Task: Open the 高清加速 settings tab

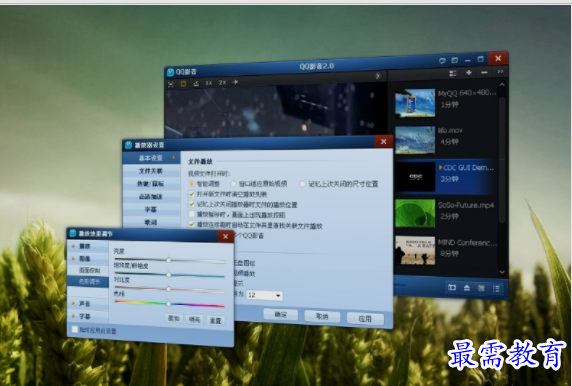Action: (x=151, y=197)
